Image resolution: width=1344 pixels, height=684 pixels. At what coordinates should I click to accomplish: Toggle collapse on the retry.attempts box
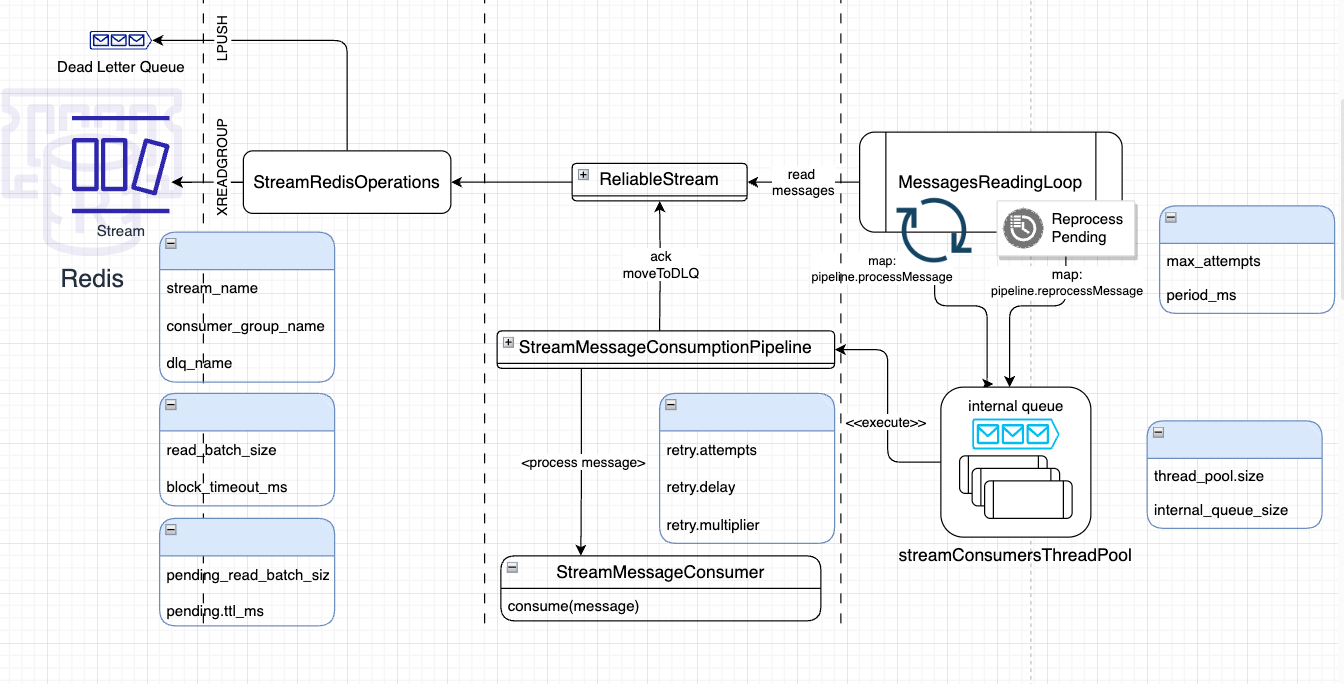669,405
